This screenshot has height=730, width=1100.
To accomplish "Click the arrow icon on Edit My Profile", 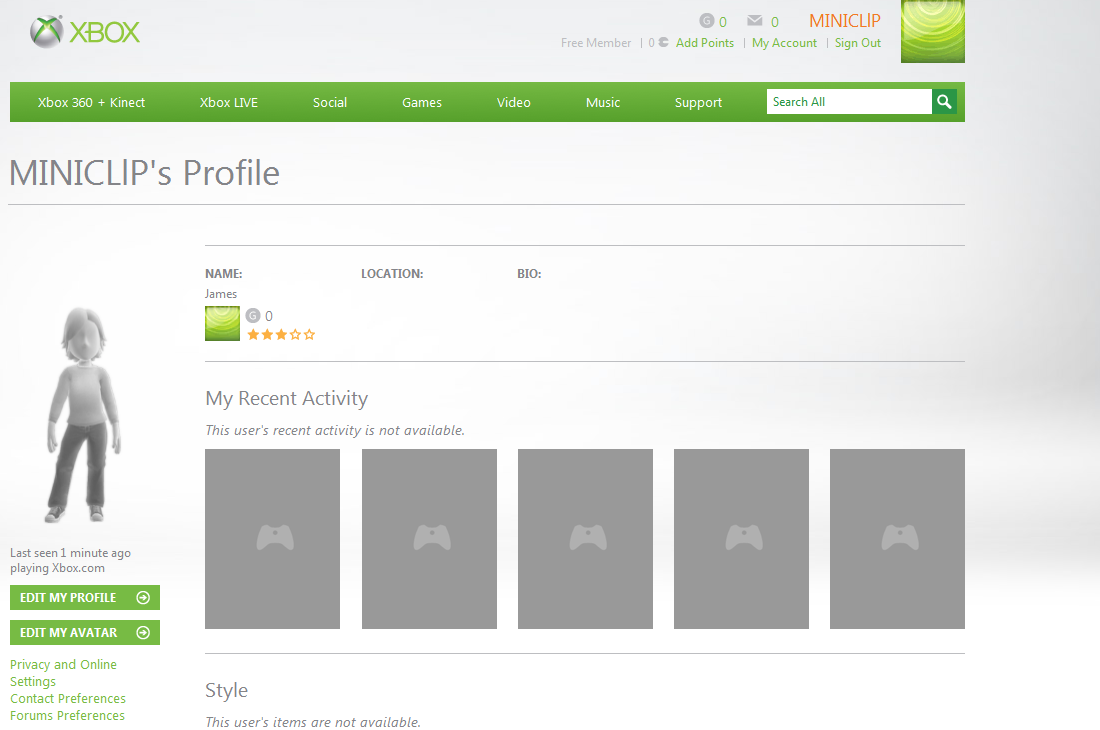I will coord(143,597).
